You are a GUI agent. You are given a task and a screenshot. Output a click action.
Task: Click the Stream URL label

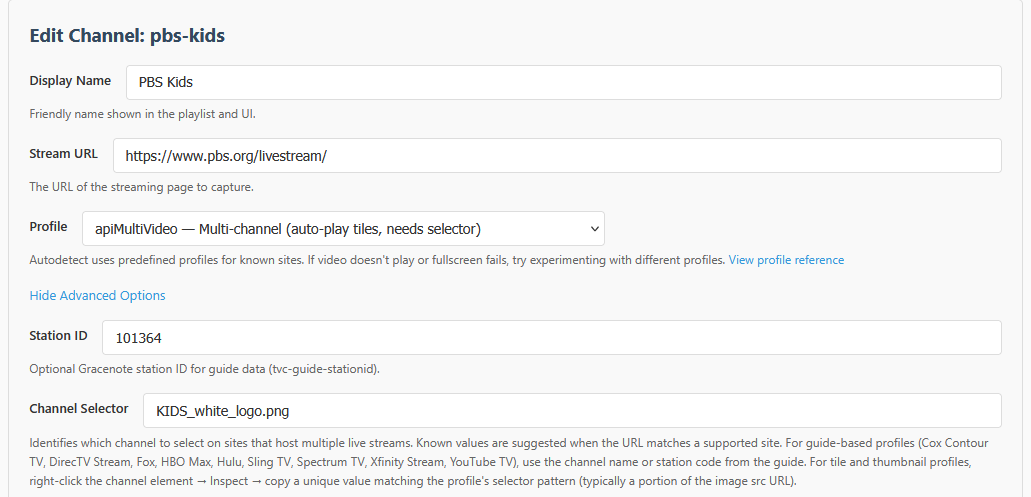64,154
